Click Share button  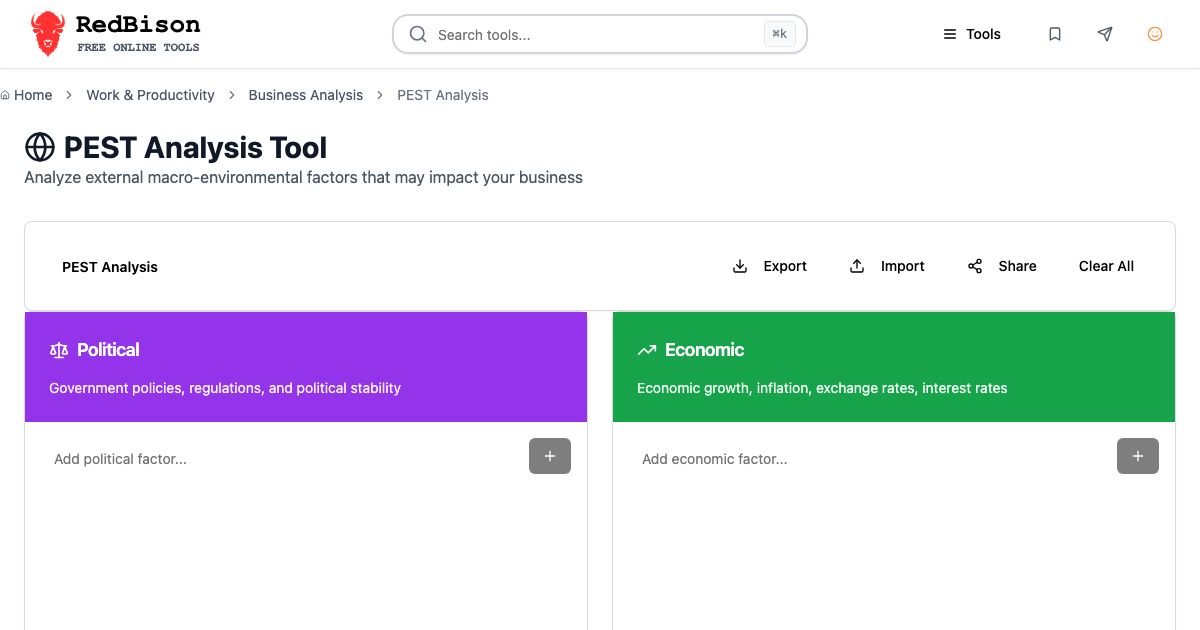1002,266
